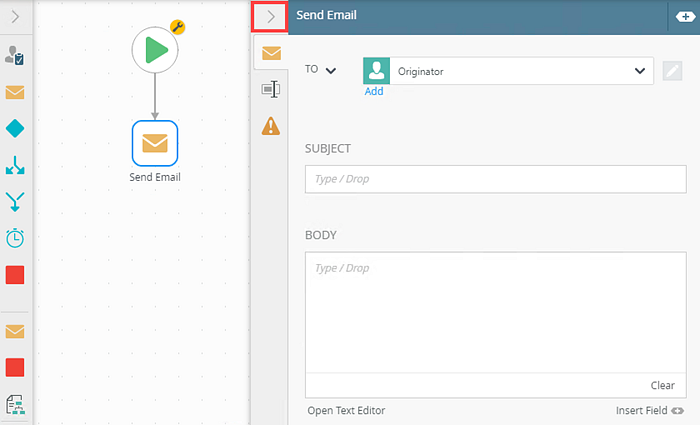Focus the Body text area
This screenshot has width=700, height=425.
496,312
